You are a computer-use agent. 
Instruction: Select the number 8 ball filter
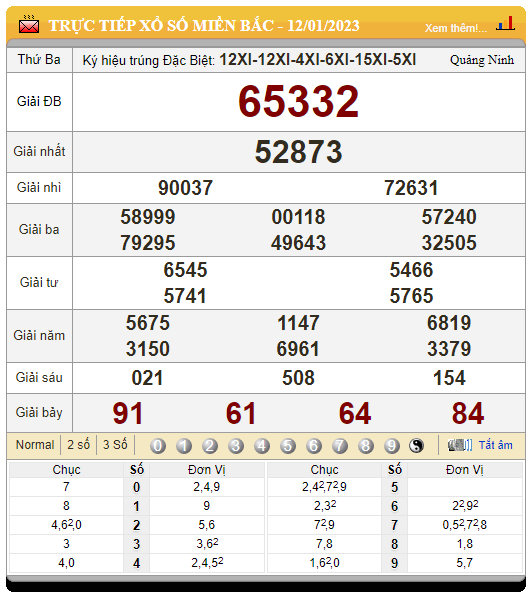(366, 445)
